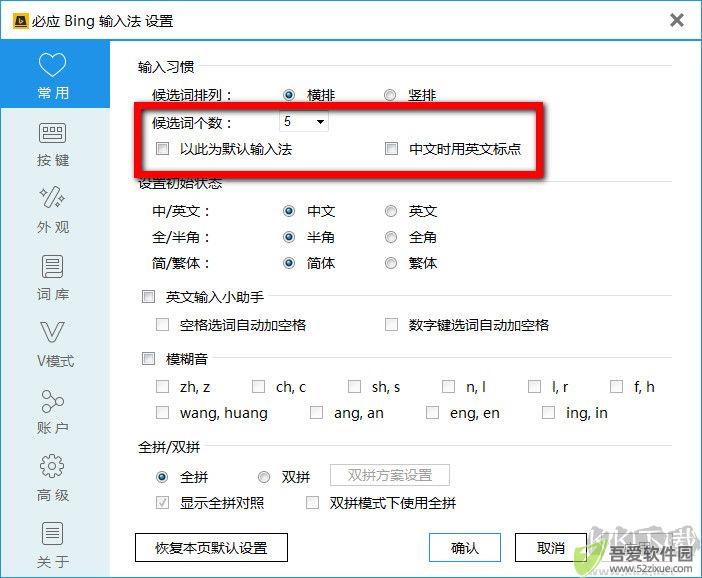Check the l, r fuzzy option
The image size is (702, 578).
tap(534, 386)
